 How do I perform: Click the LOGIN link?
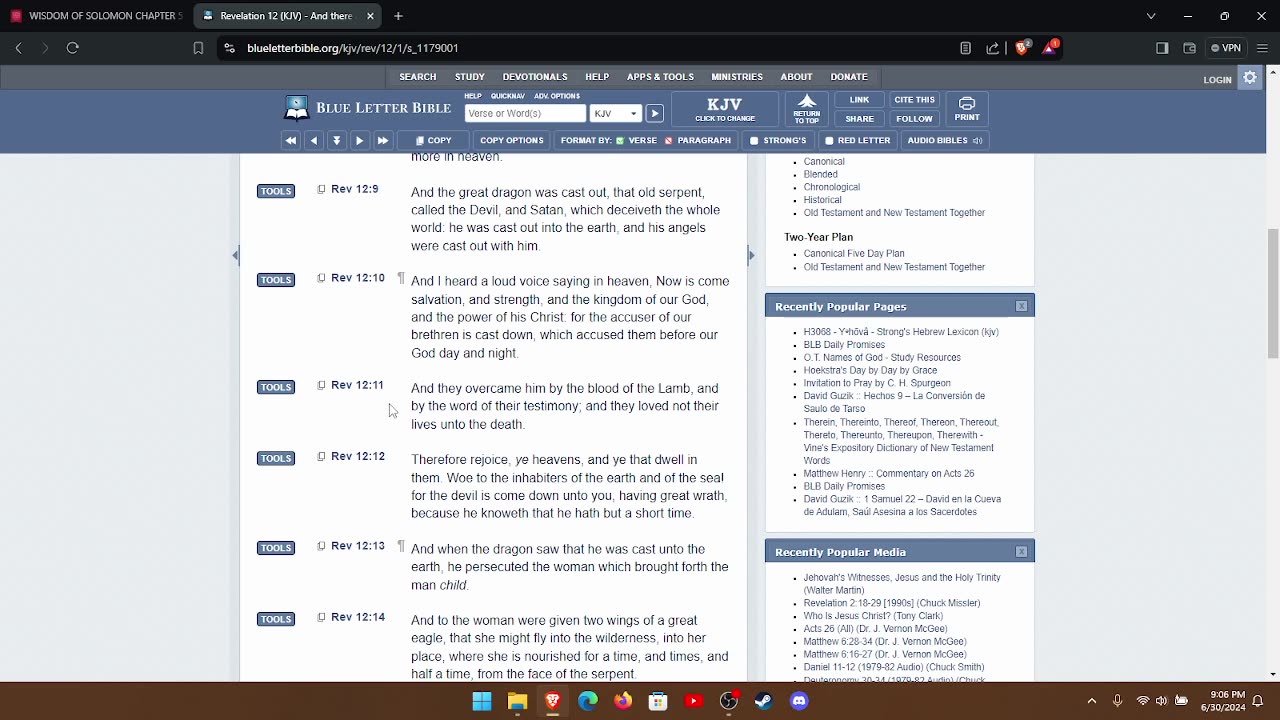[1217, 80]
